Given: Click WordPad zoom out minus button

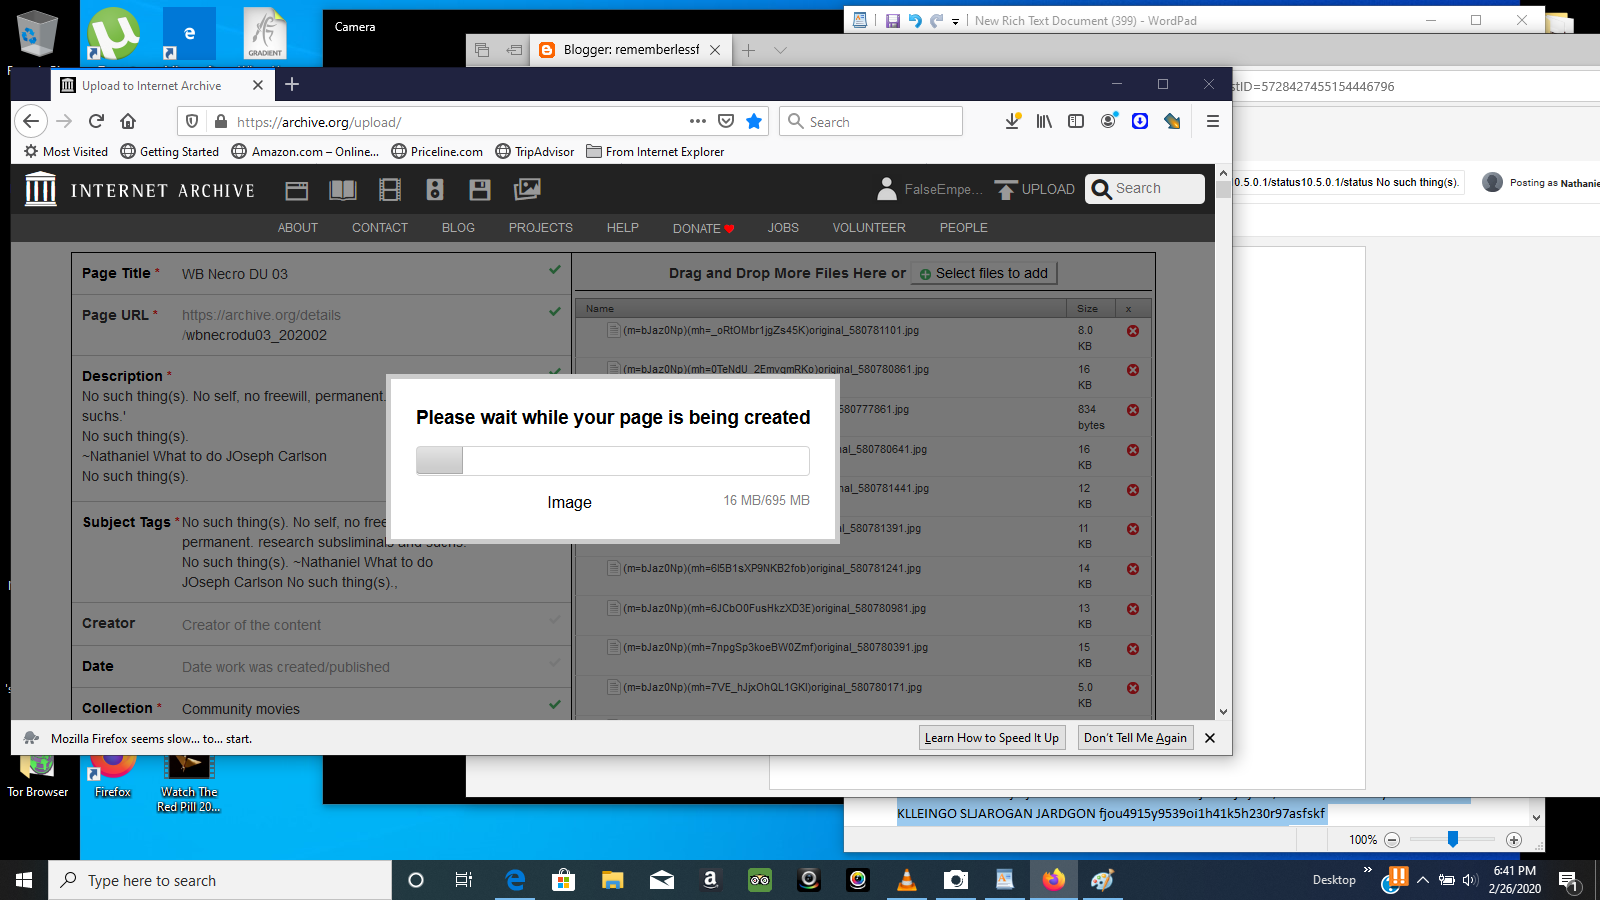Looking at the screenshot, I should [x=1392, y=840].
